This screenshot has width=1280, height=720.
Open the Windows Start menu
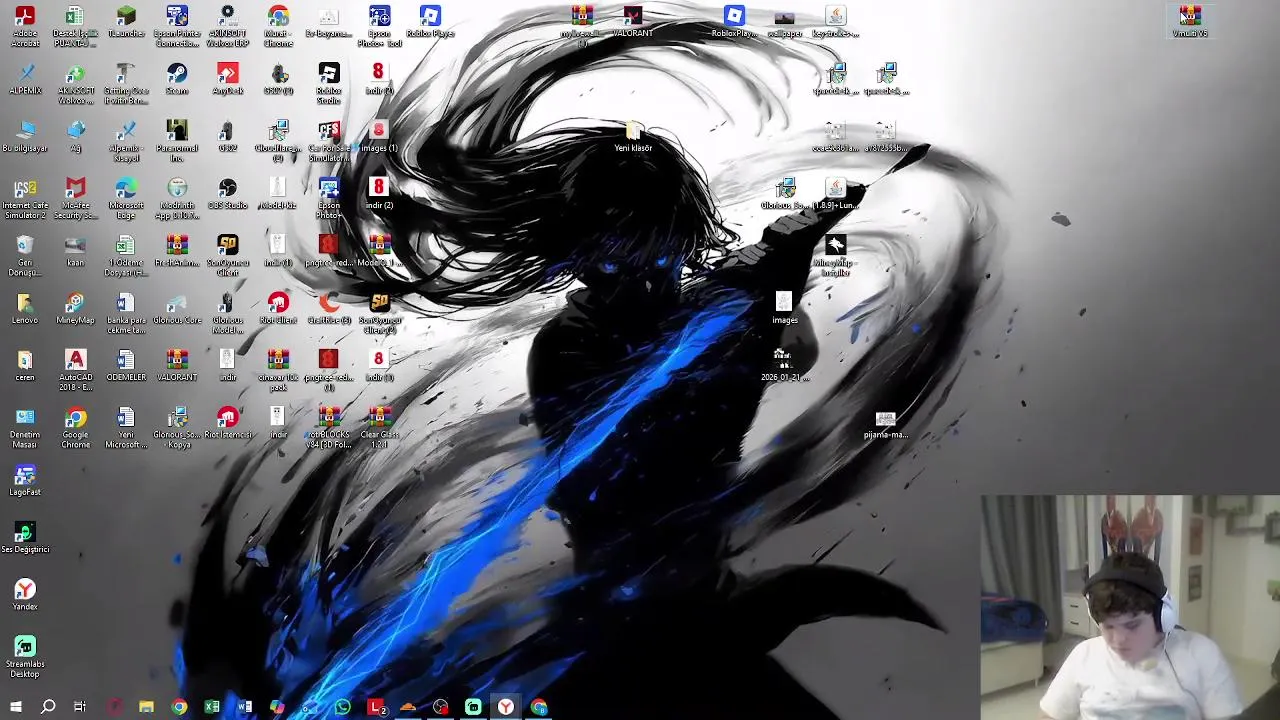tap(15, 707)
